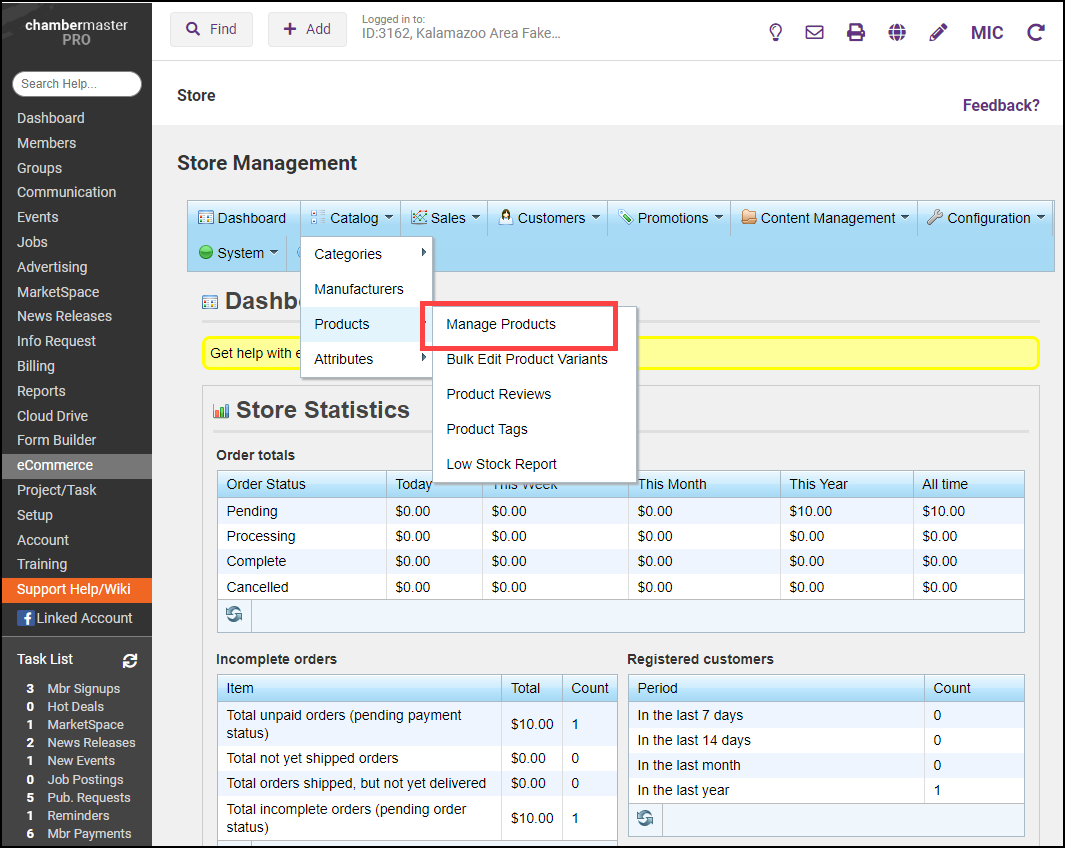Click the printer icon
Screen dimensions: 1065x848
(856, 32)
